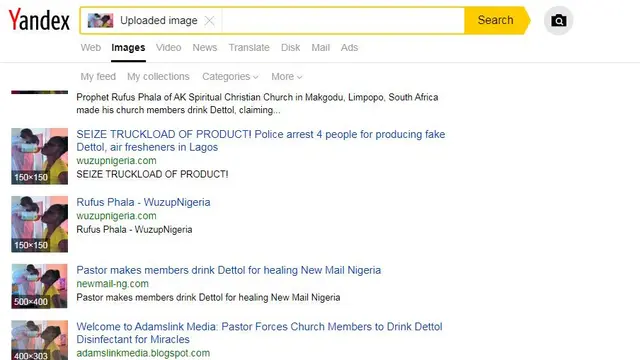Visit newmail-ng.com link

tap(112, 284)
